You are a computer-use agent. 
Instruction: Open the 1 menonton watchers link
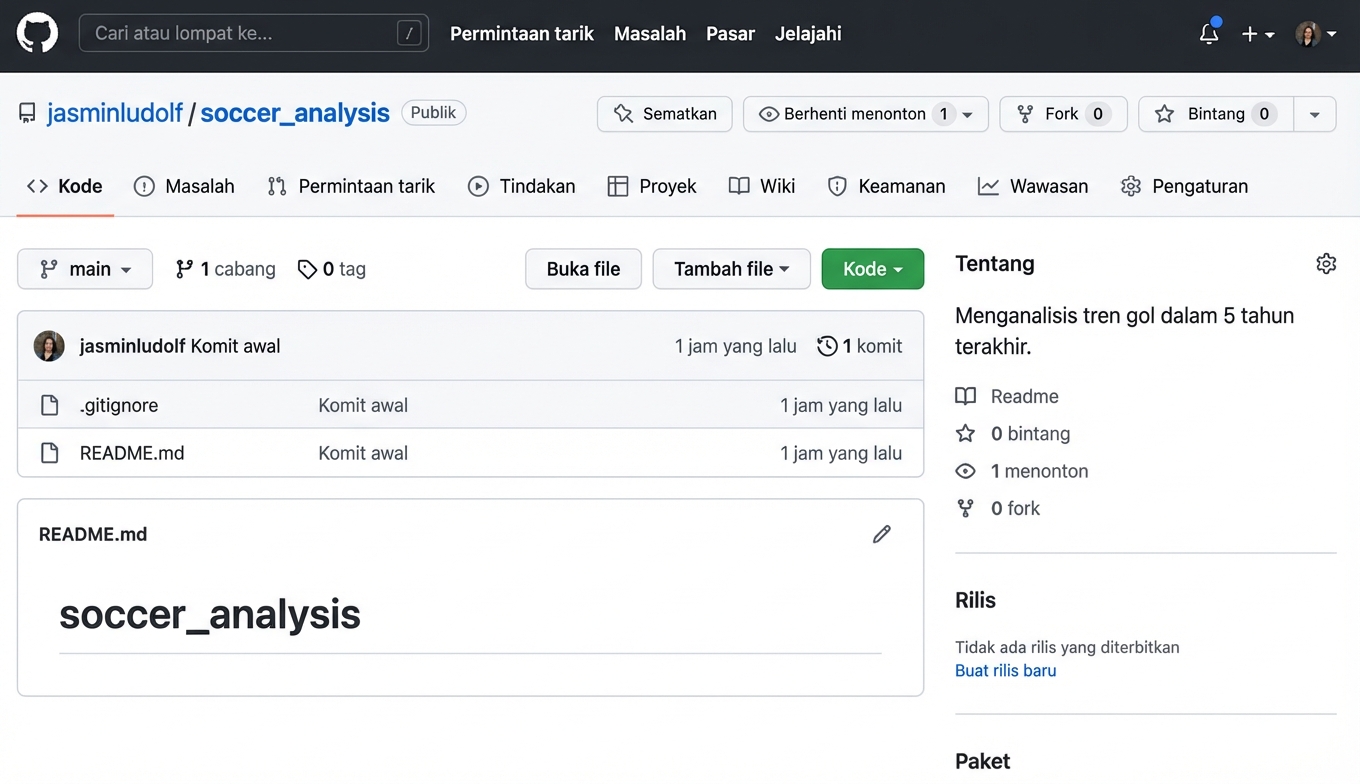coord(1022,471)
